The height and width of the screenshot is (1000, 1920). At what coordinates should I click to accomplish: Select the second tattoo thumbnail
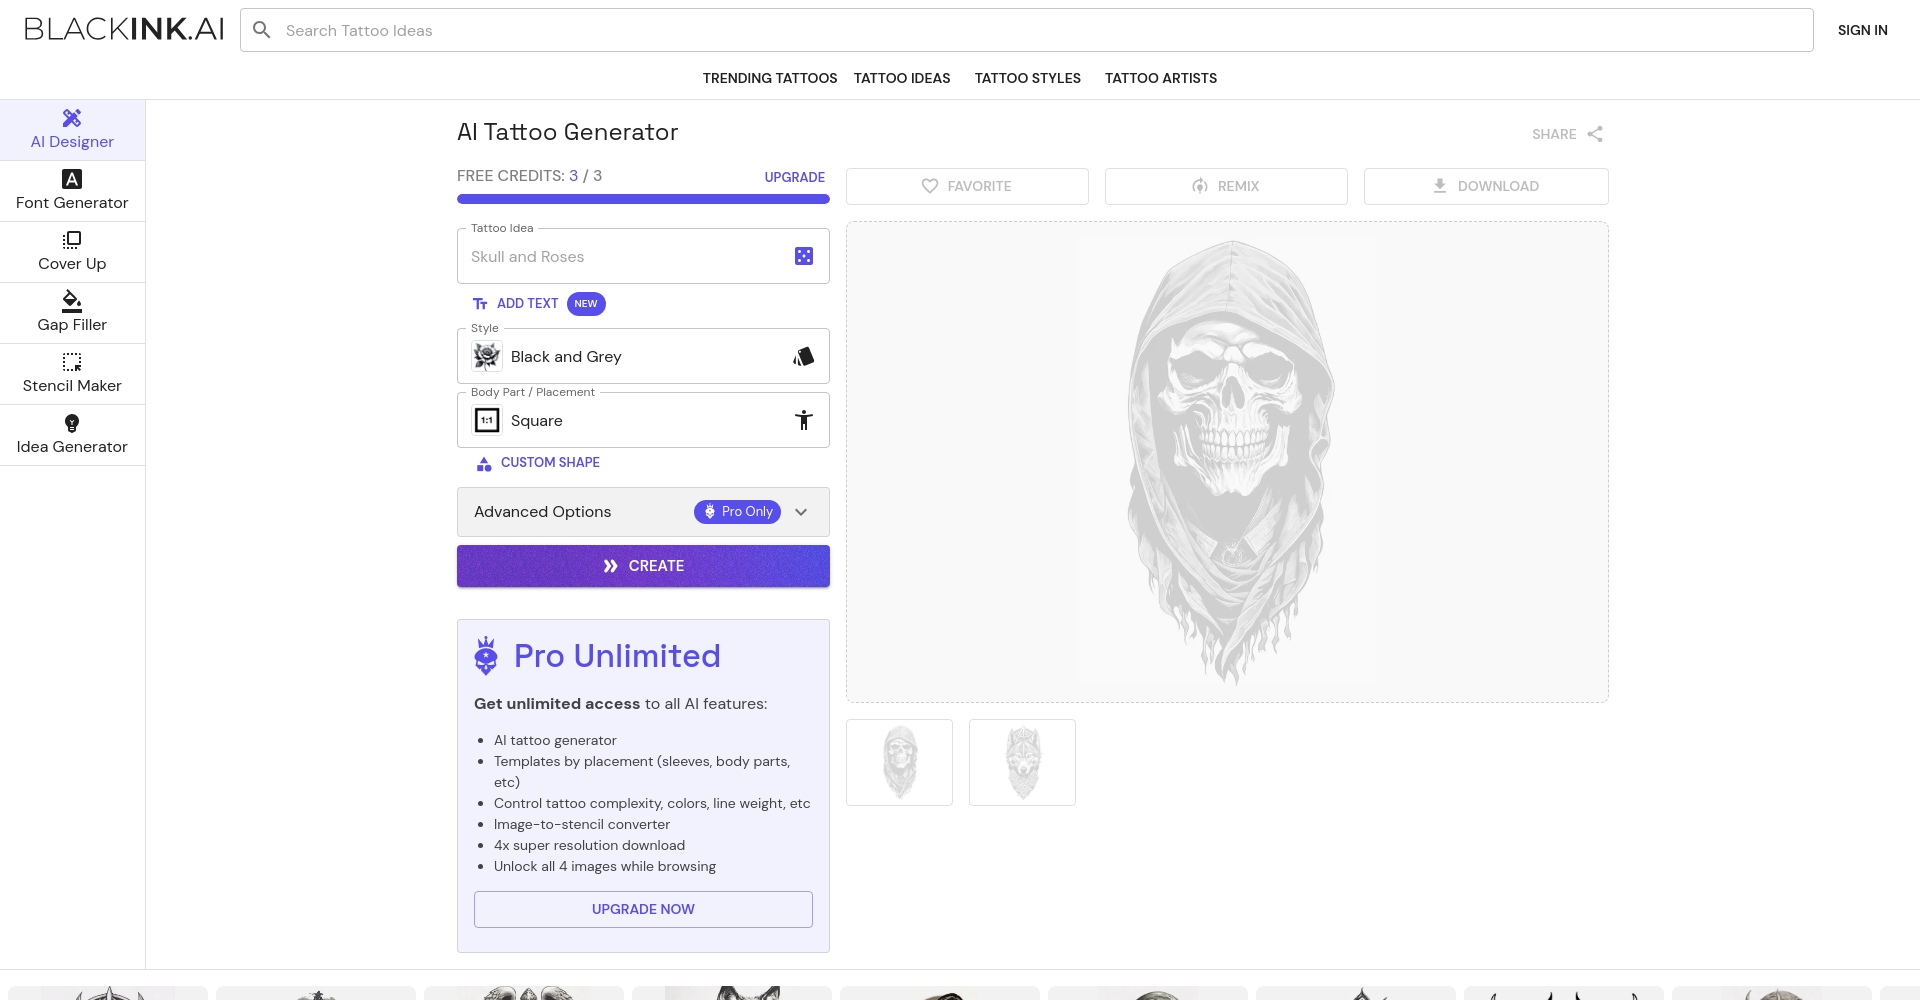point(1022,761)
